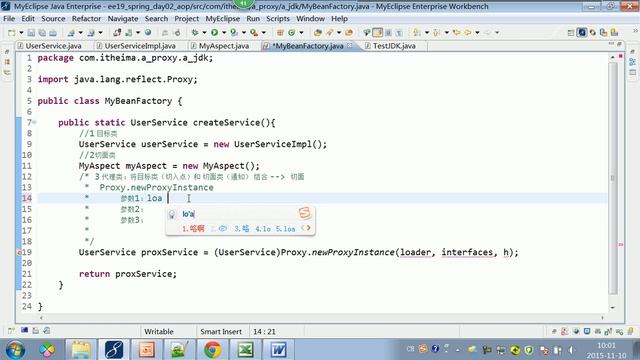Toggle Mark Occurrences highlighted toolbar button
The height and width of the screenshot is (360, 640).
pos(378,33)
